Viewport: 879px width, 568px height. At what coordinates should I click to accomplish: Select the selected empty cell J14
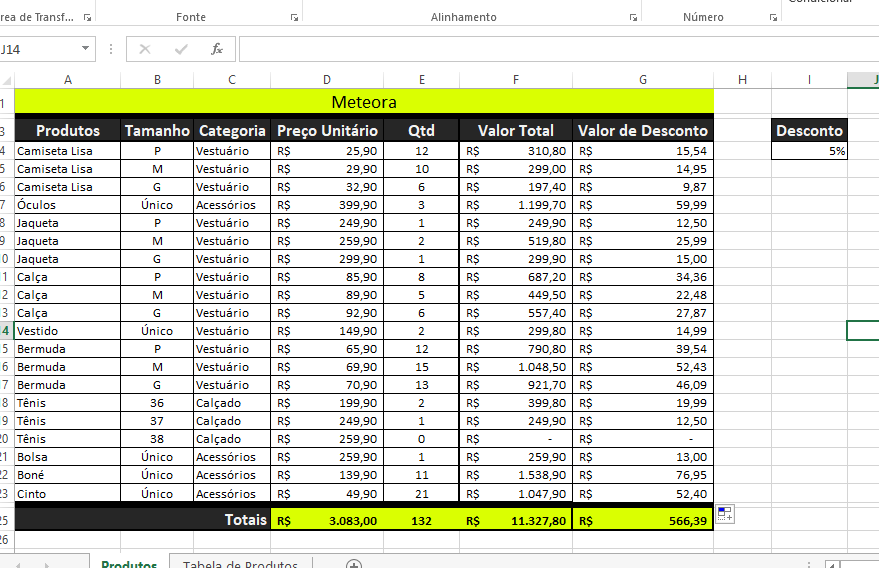863,331
